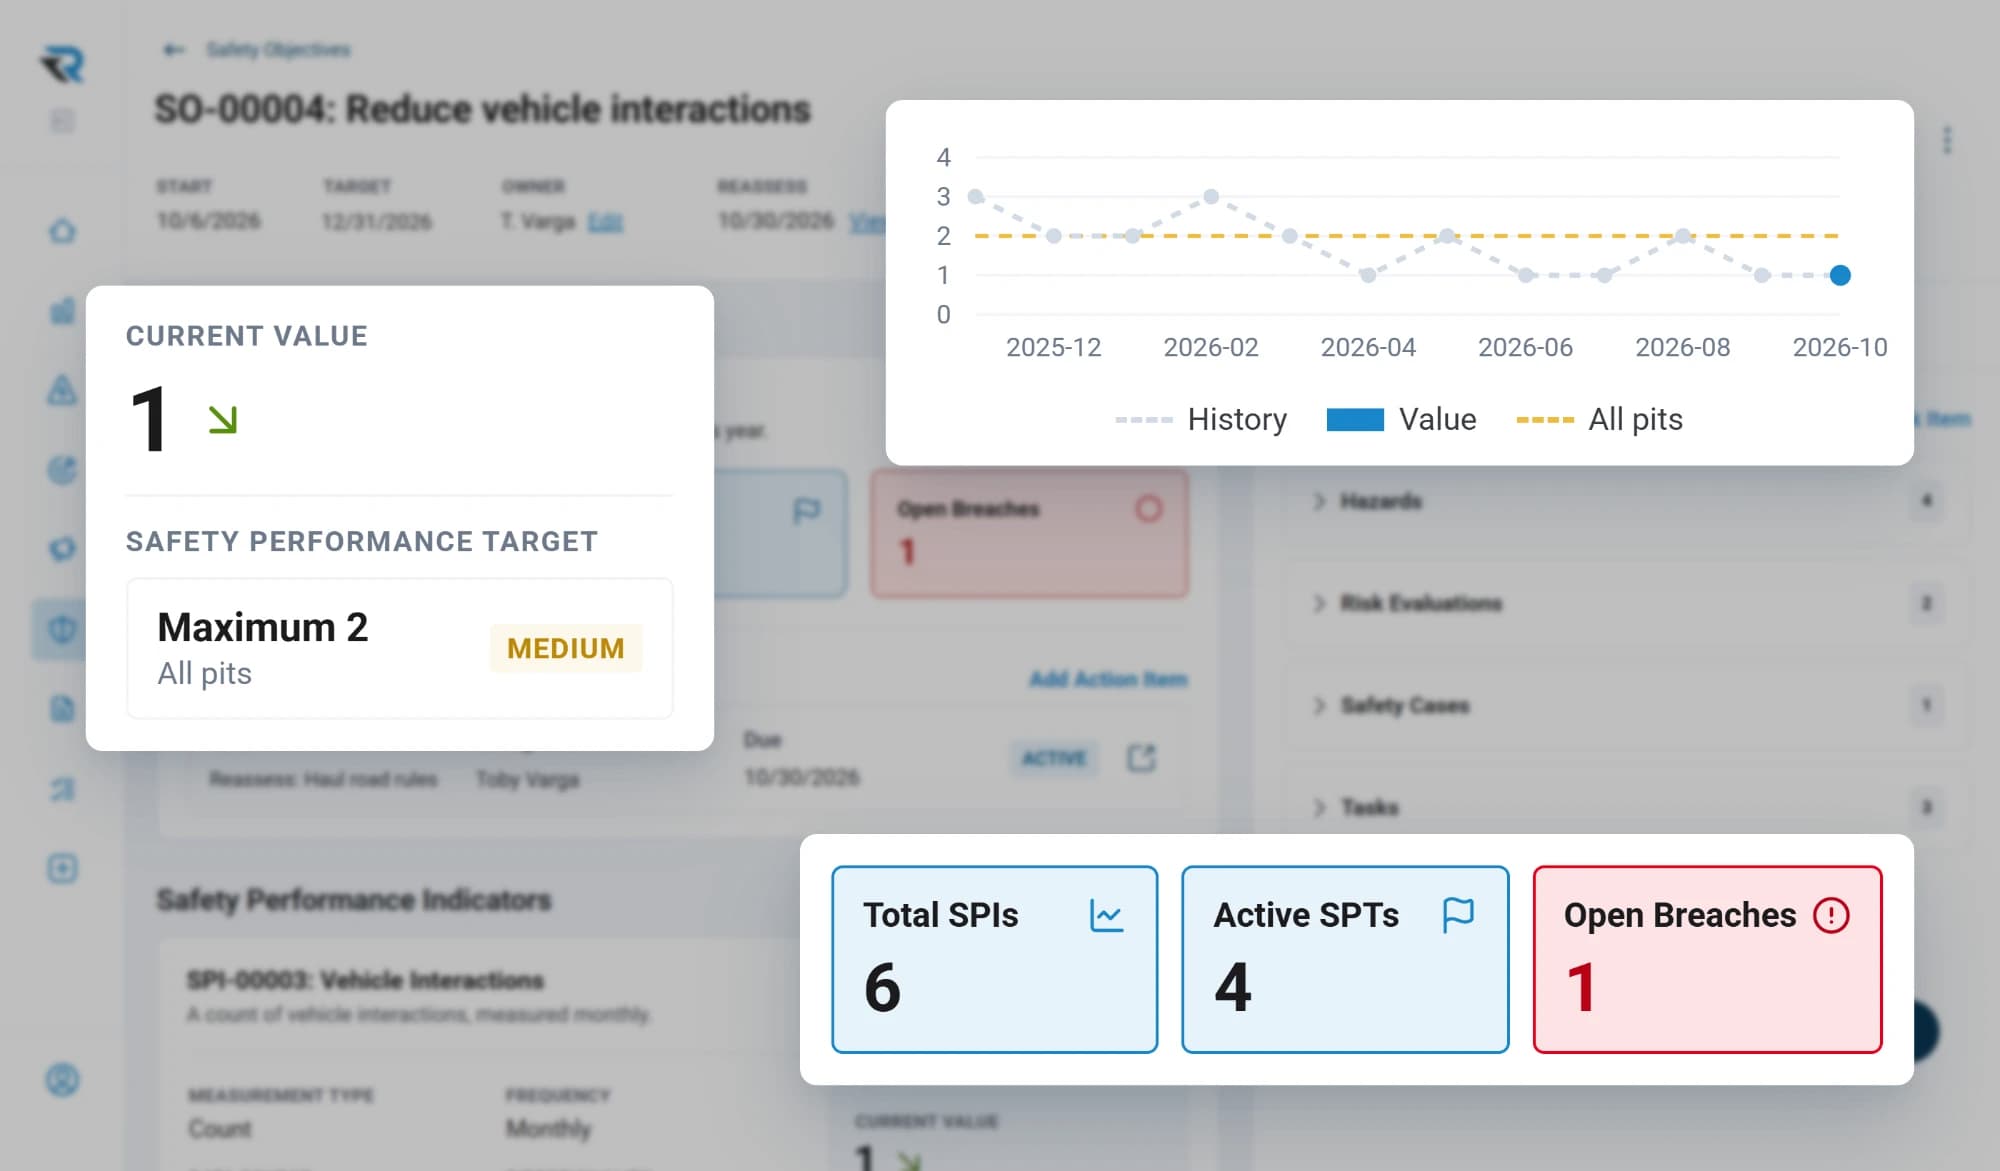Open the bar chart sidebar icon
This screenshot has width=2000, height=1171.
[x=62, y=311]
